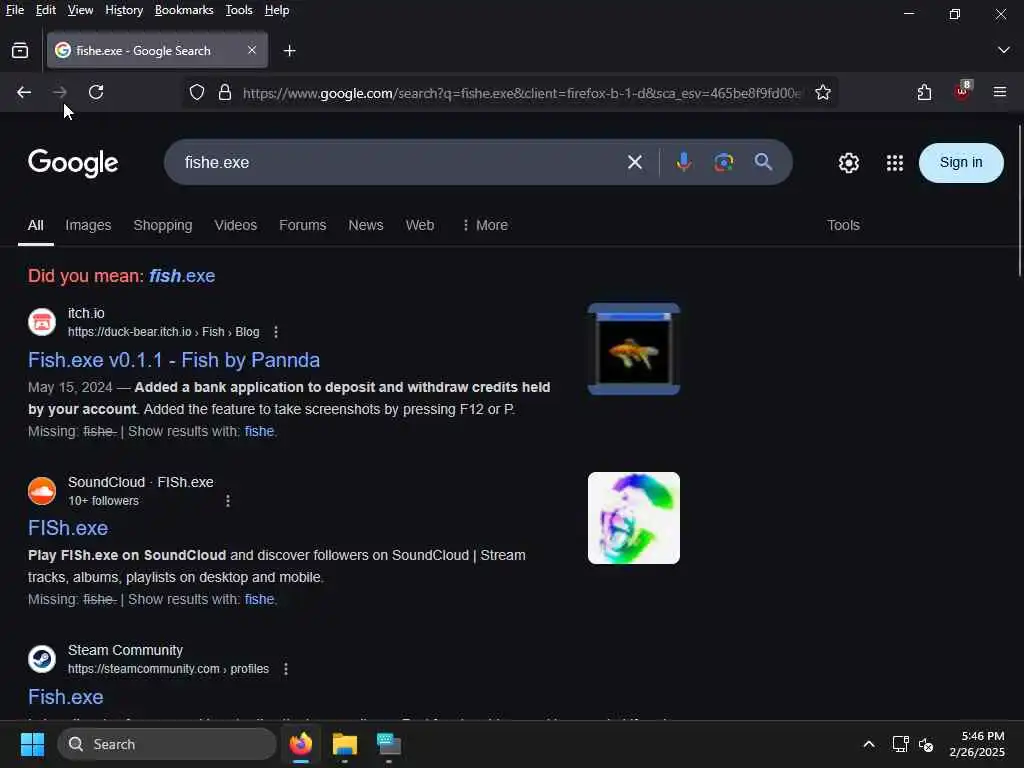Clear the search box with the X
The image size is (1024, 768).
tap(634, 162)
